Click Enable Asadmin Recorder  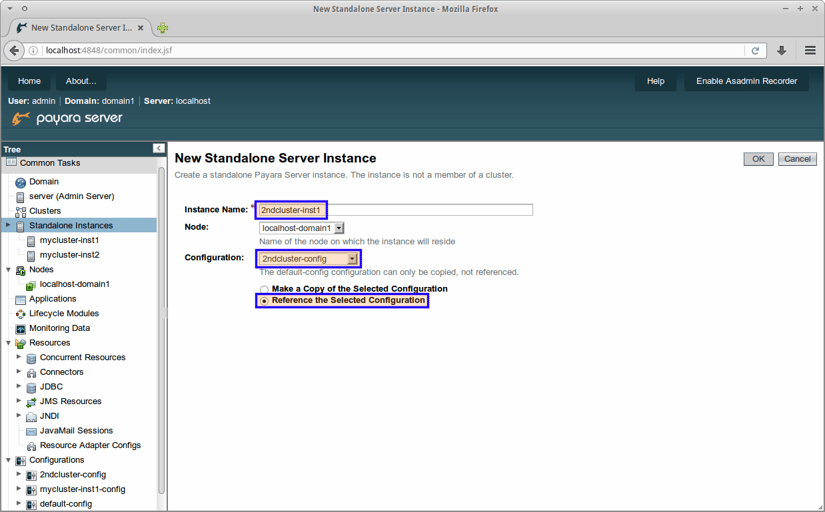[746, 81]
